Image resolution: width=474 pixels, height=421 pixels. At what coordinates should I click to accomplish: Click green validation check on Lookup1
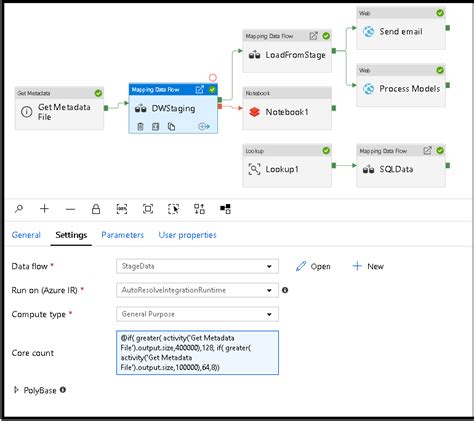[326, 151]
